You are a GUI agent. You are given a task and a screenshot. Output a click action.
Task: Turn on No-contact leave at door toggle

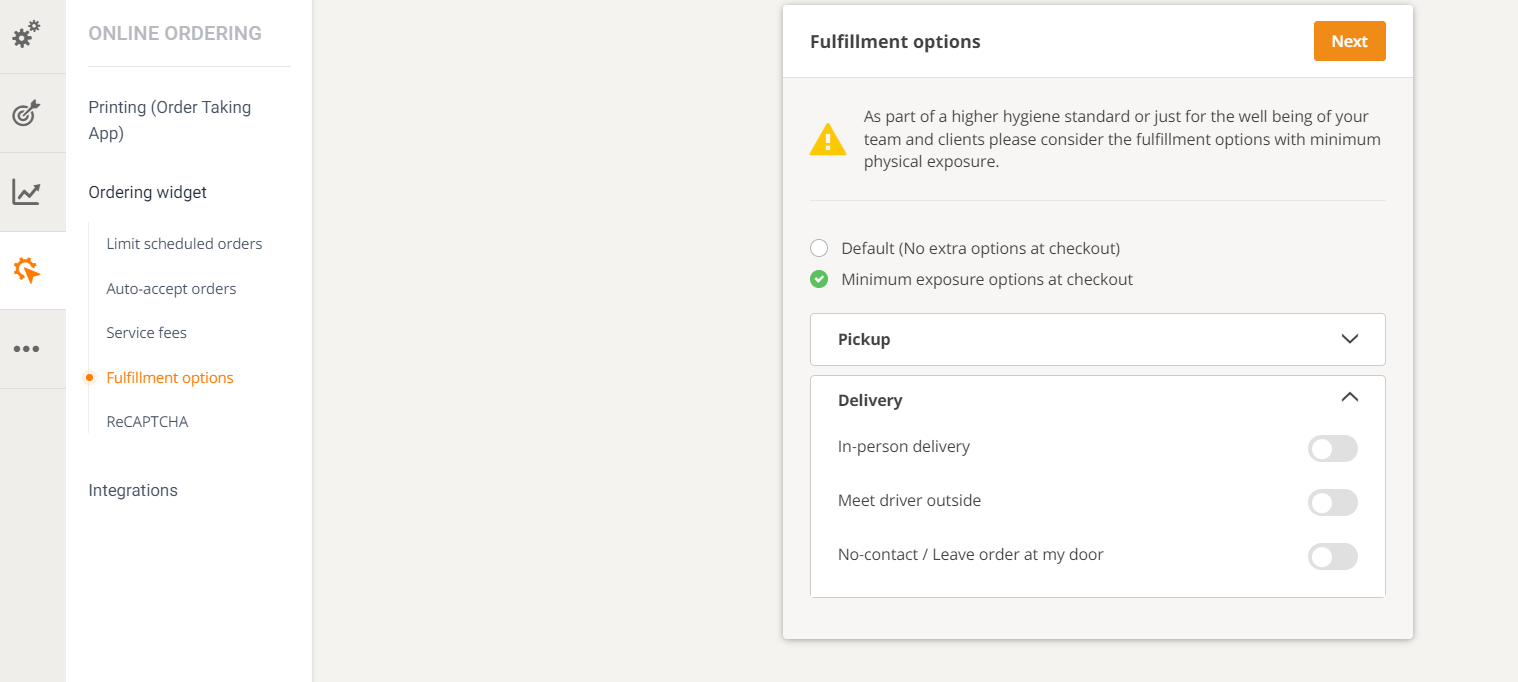pyautogui.click(x=1332, y=557)
